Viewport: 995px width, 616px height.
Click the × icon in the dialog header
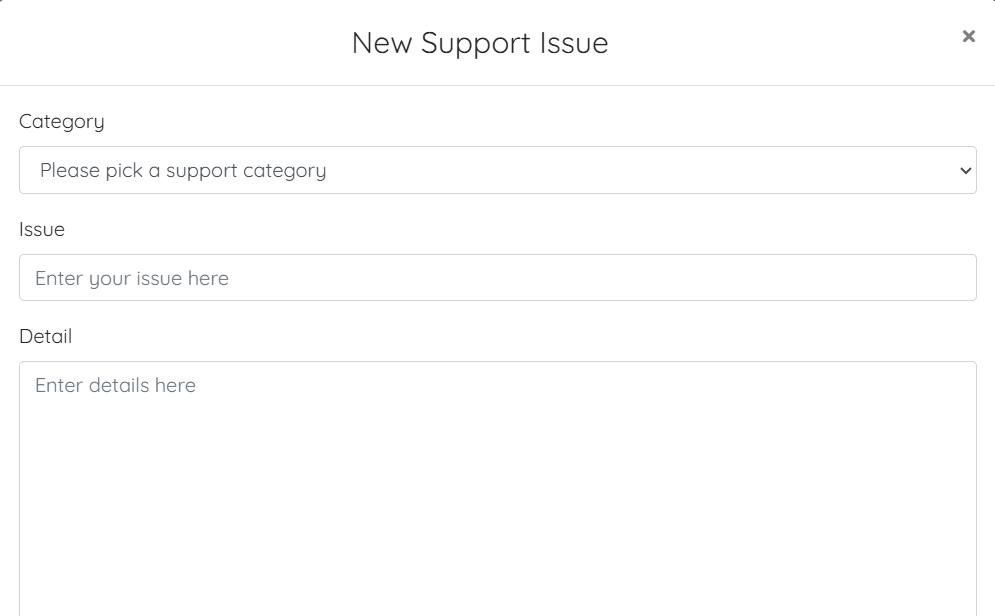coord(968,37)
